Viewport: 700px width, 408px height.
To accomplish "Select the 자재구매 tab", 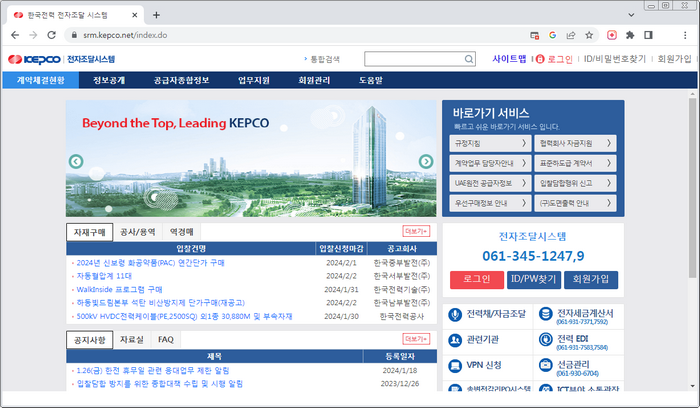I will [x=89, y=233].
